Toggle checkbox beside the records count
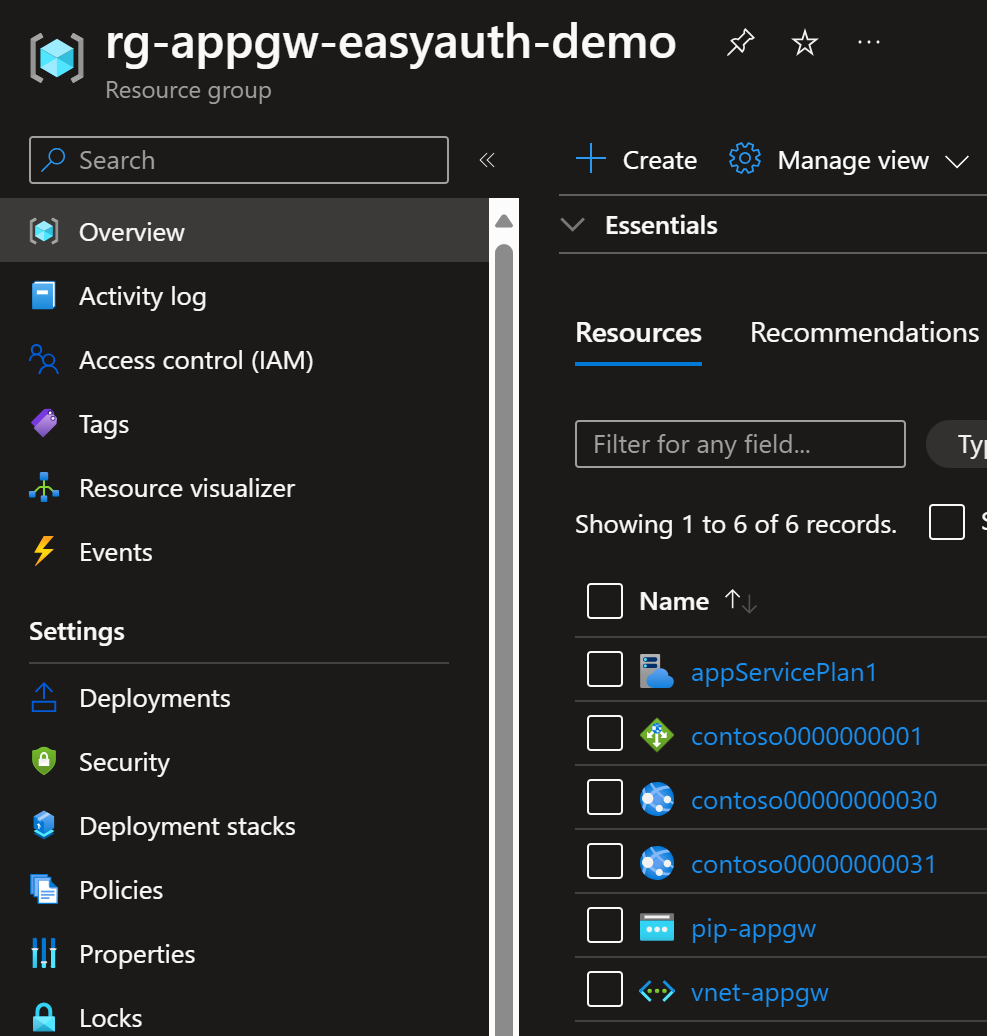The image size is (987, 1036). point(947,522)
